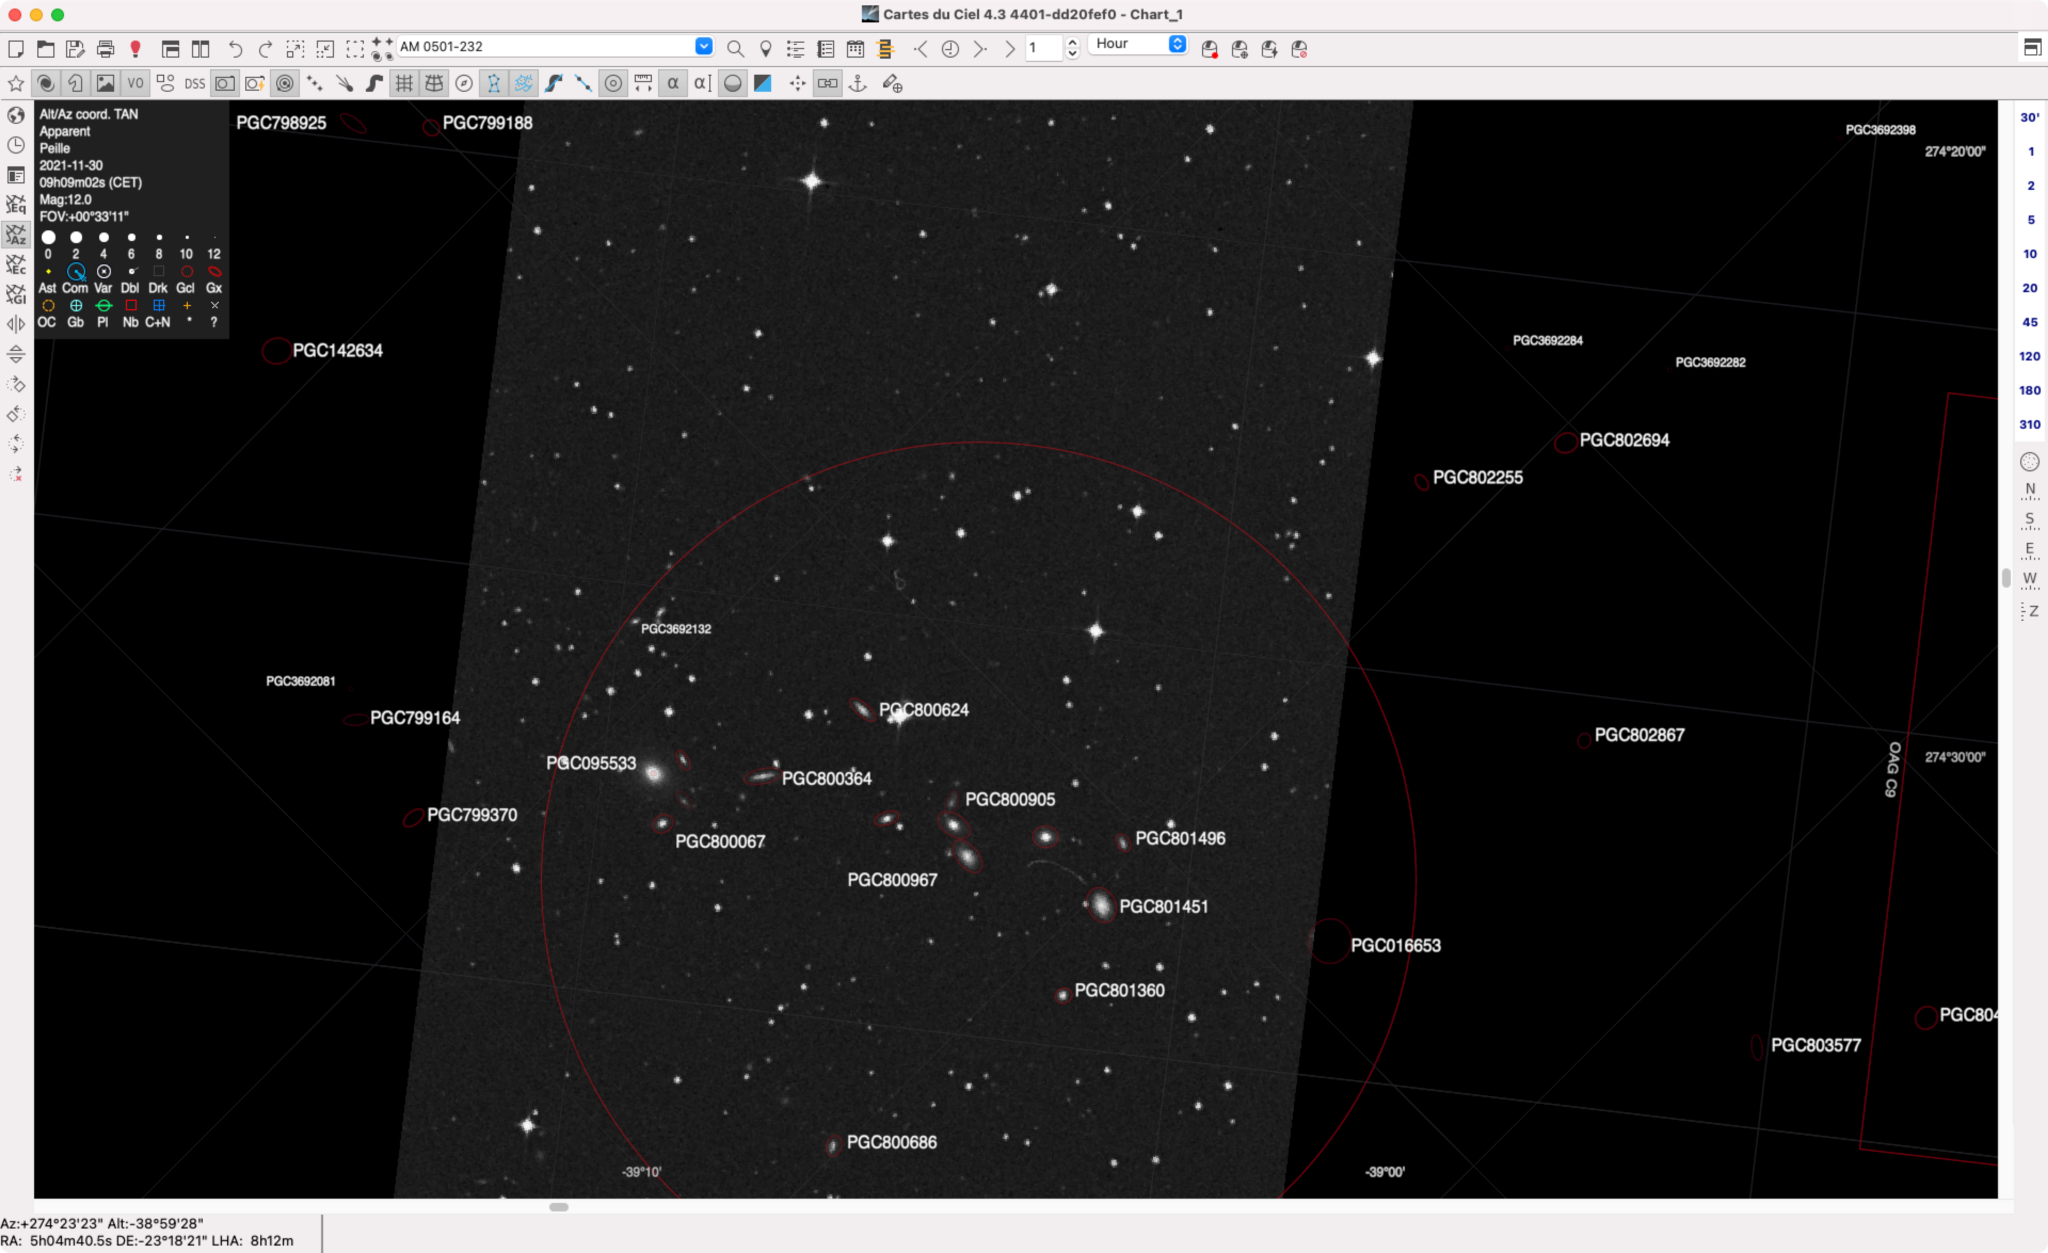Open the position pin icon in the toolbar
The height and width of the screenshot is (1253, 2048).
pos(766,48)
